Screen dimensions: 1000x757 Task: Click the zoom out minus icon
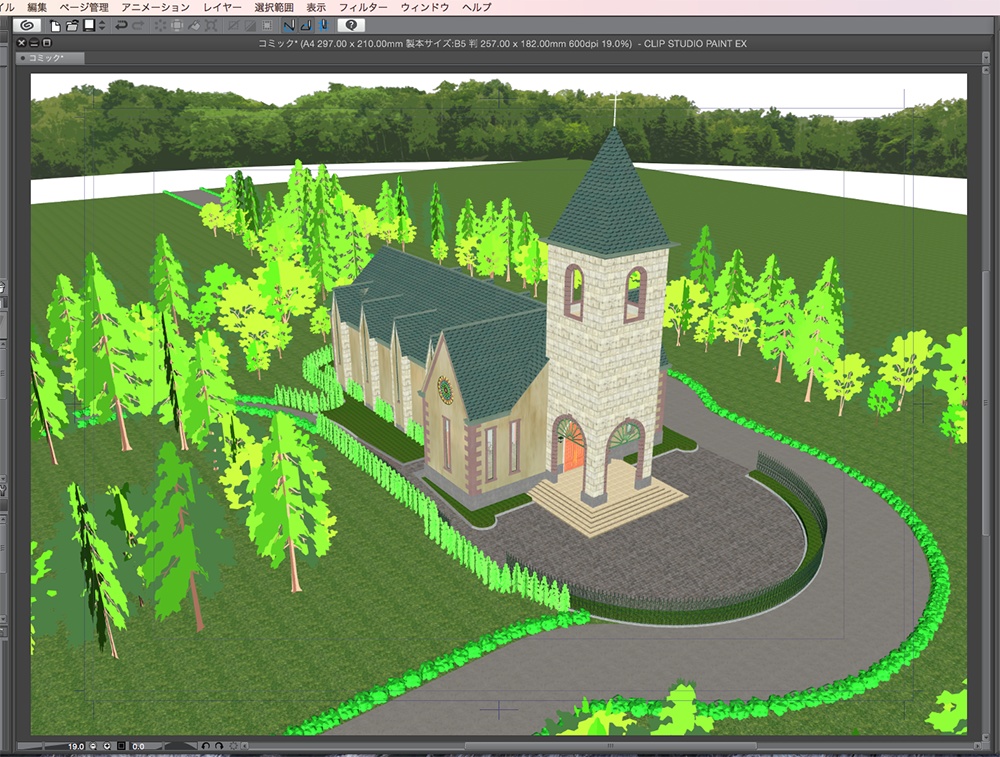pyautogui.click(x=94, y=746)
